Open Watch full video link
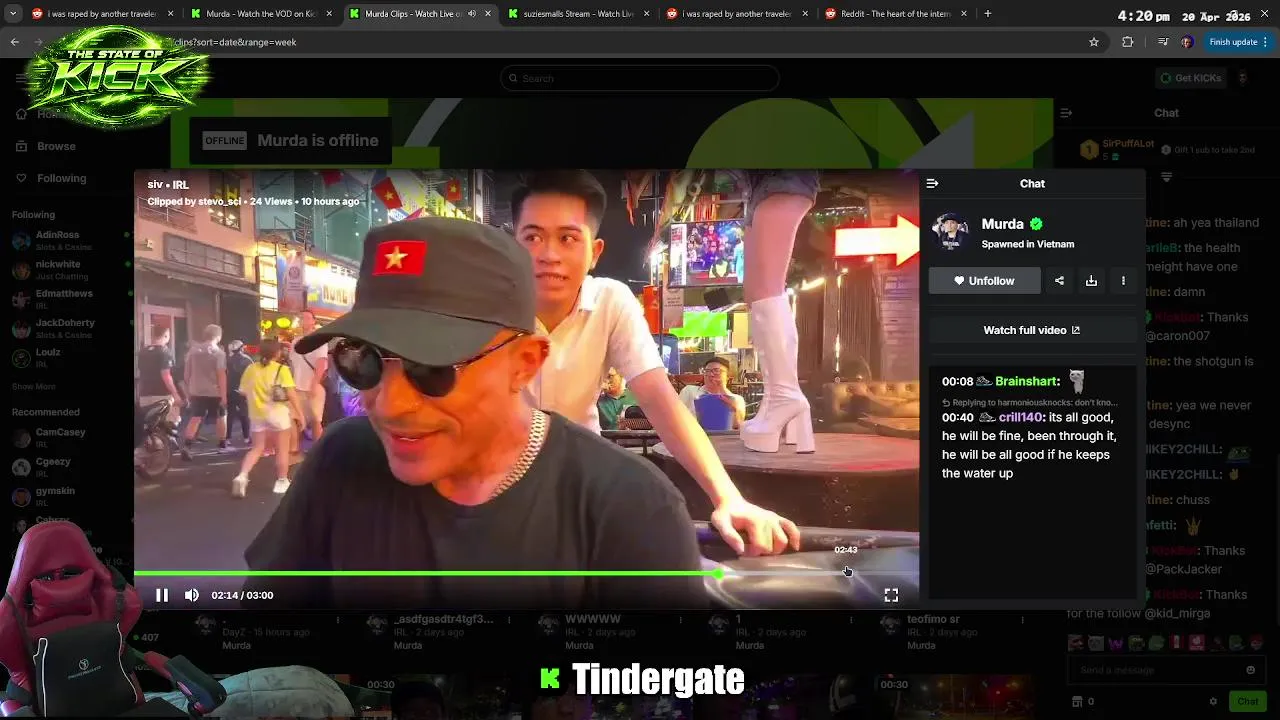 tap(1032, 330)
